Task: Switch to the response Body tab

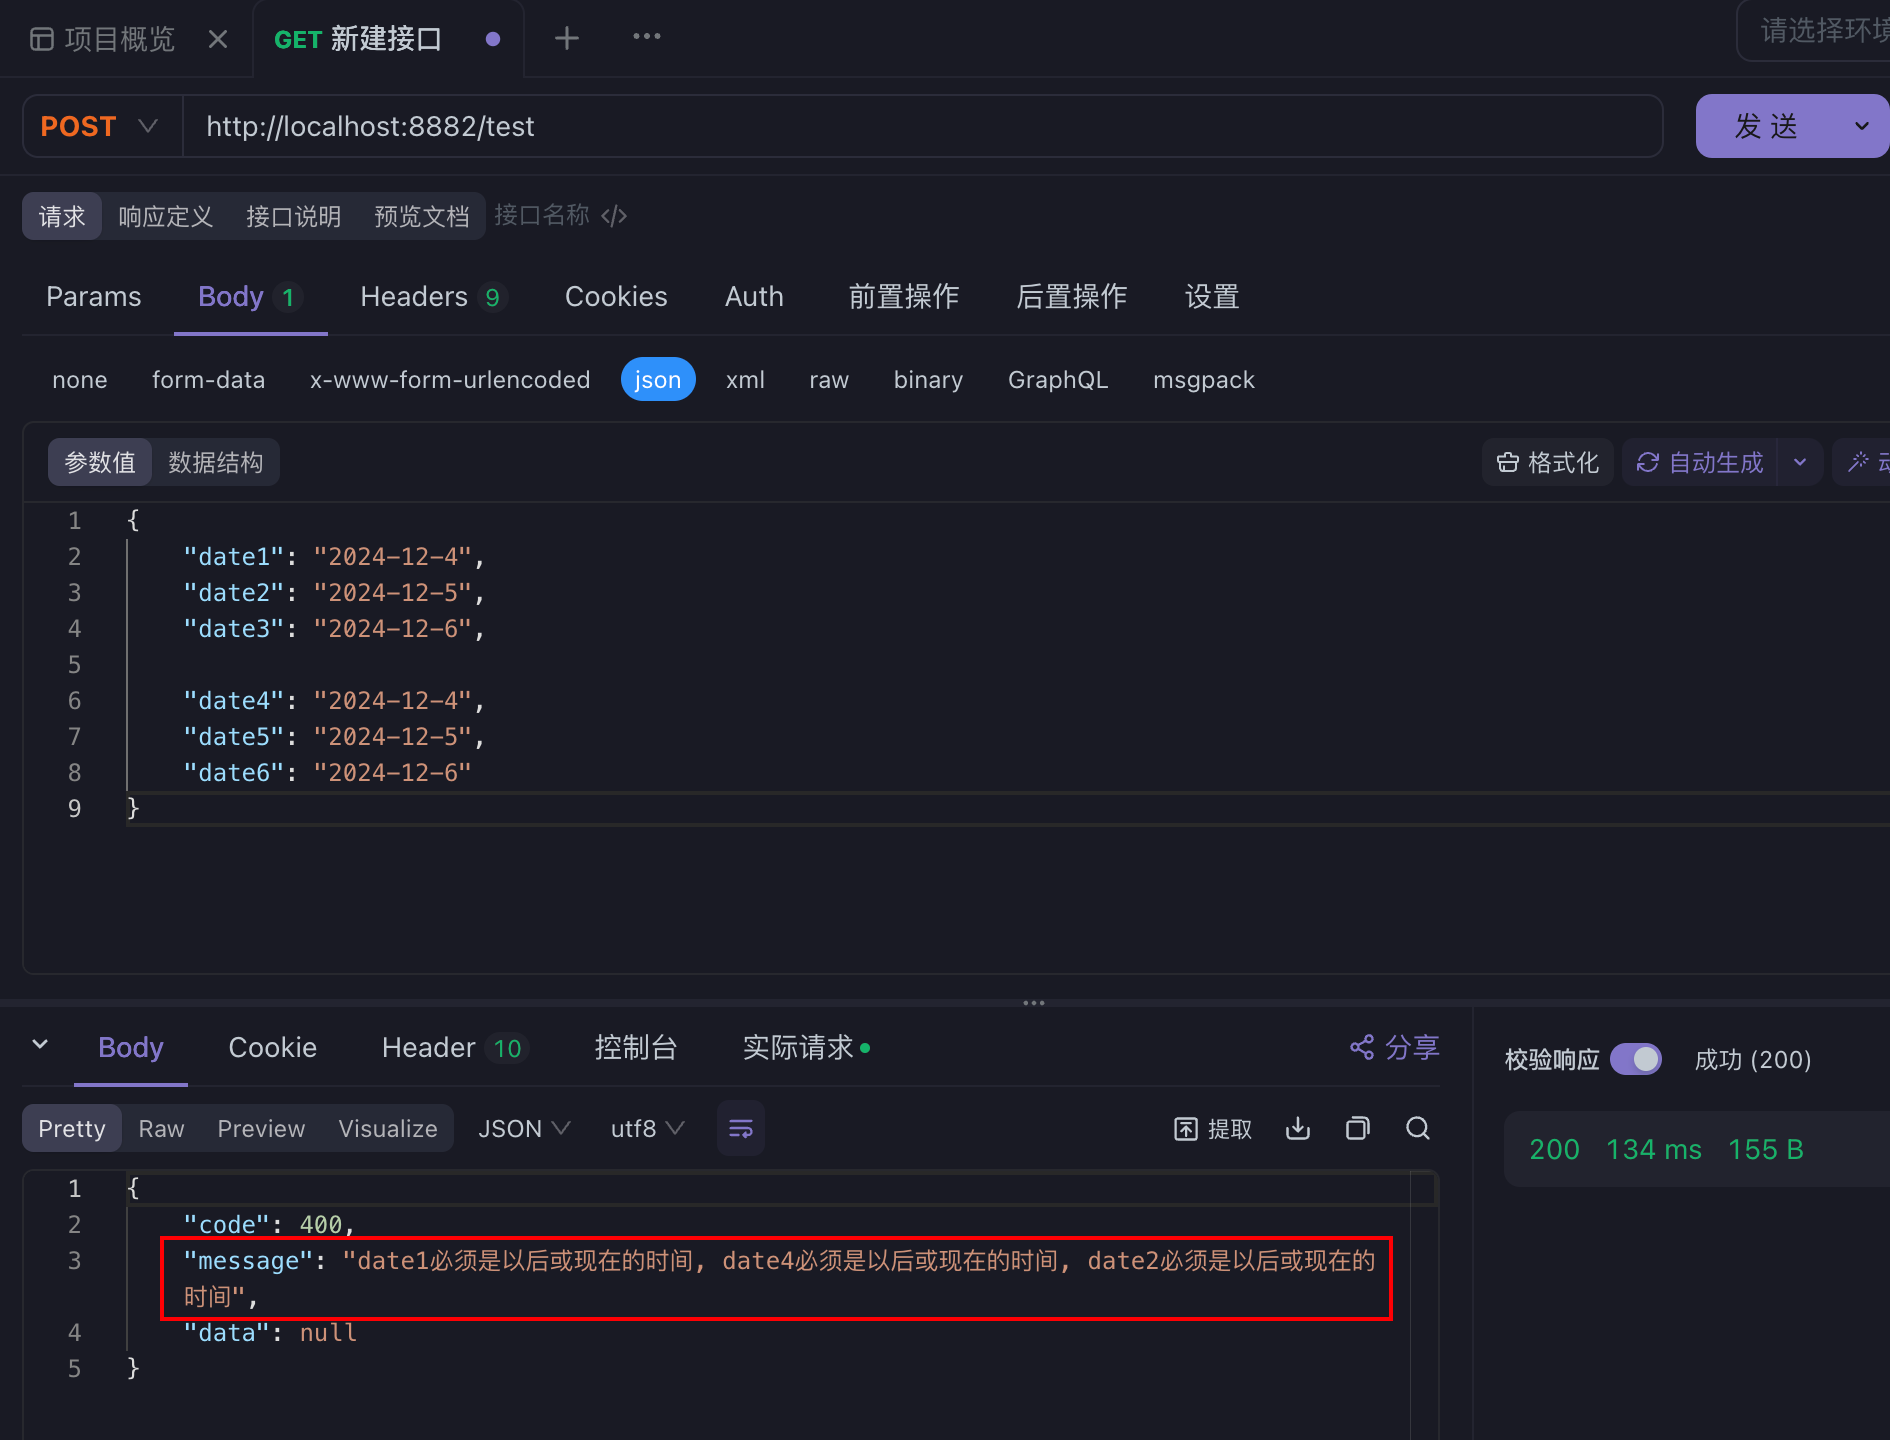Action: 131,1047
